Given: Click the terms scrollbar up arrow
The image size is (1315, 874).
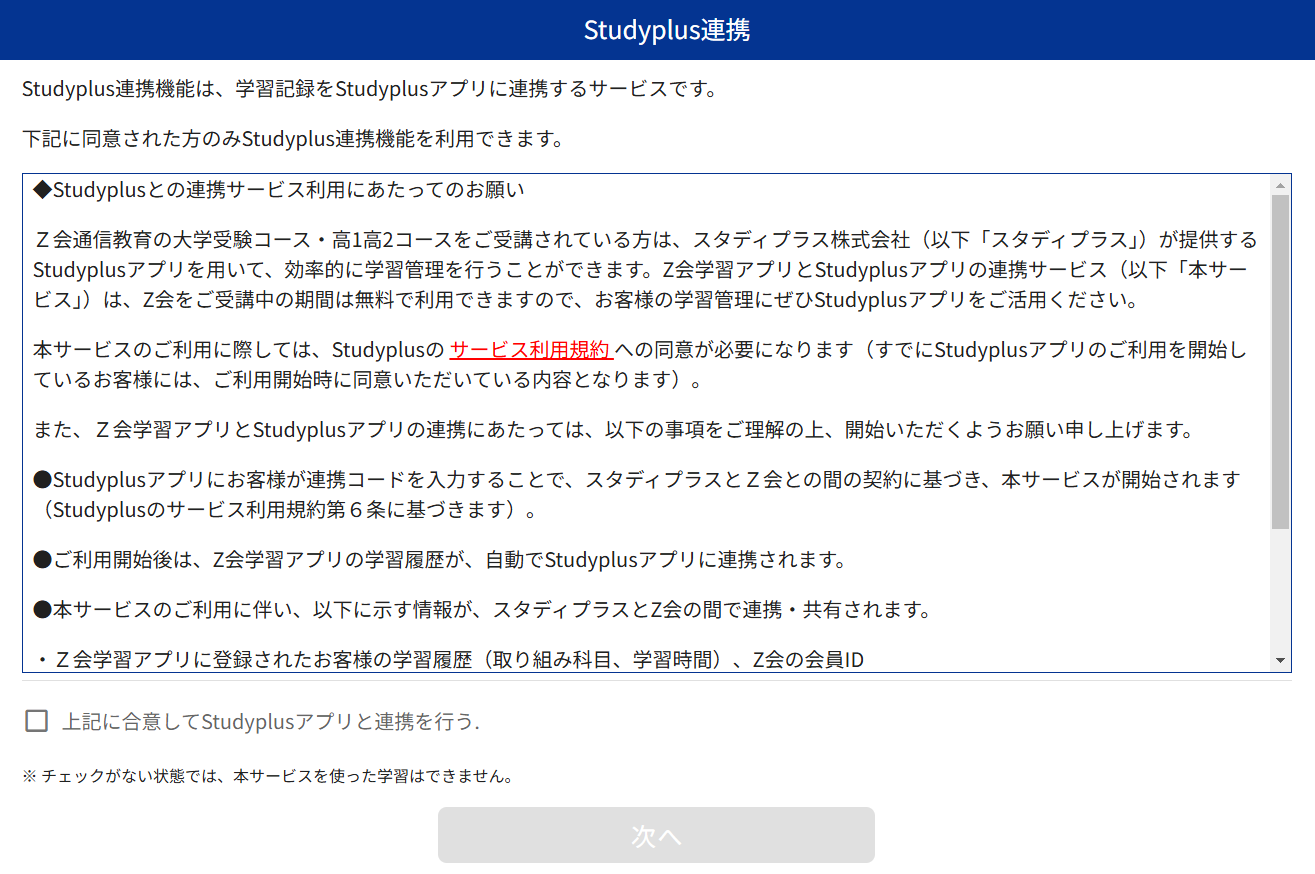Looking at the screenshot, I should pyautogui.click(x=1280, y=185).
